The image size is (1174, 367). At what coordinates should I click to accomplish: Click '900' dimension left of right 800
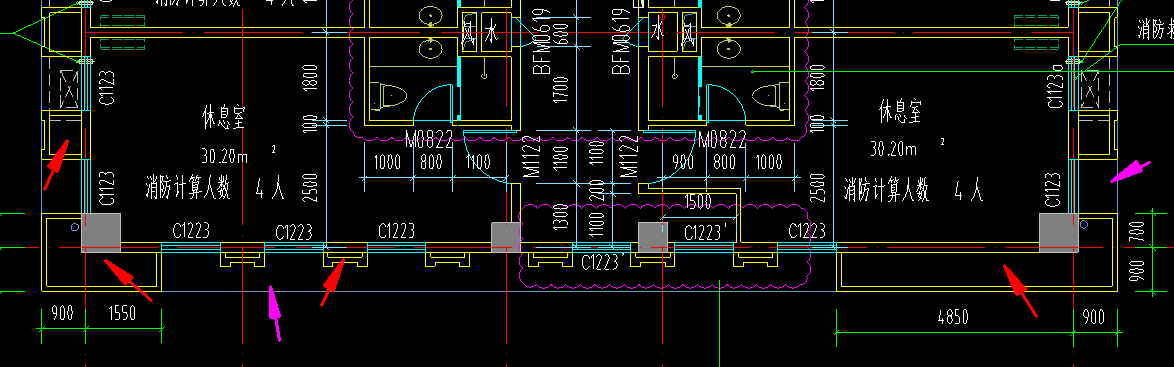click(x=683, y=163)
